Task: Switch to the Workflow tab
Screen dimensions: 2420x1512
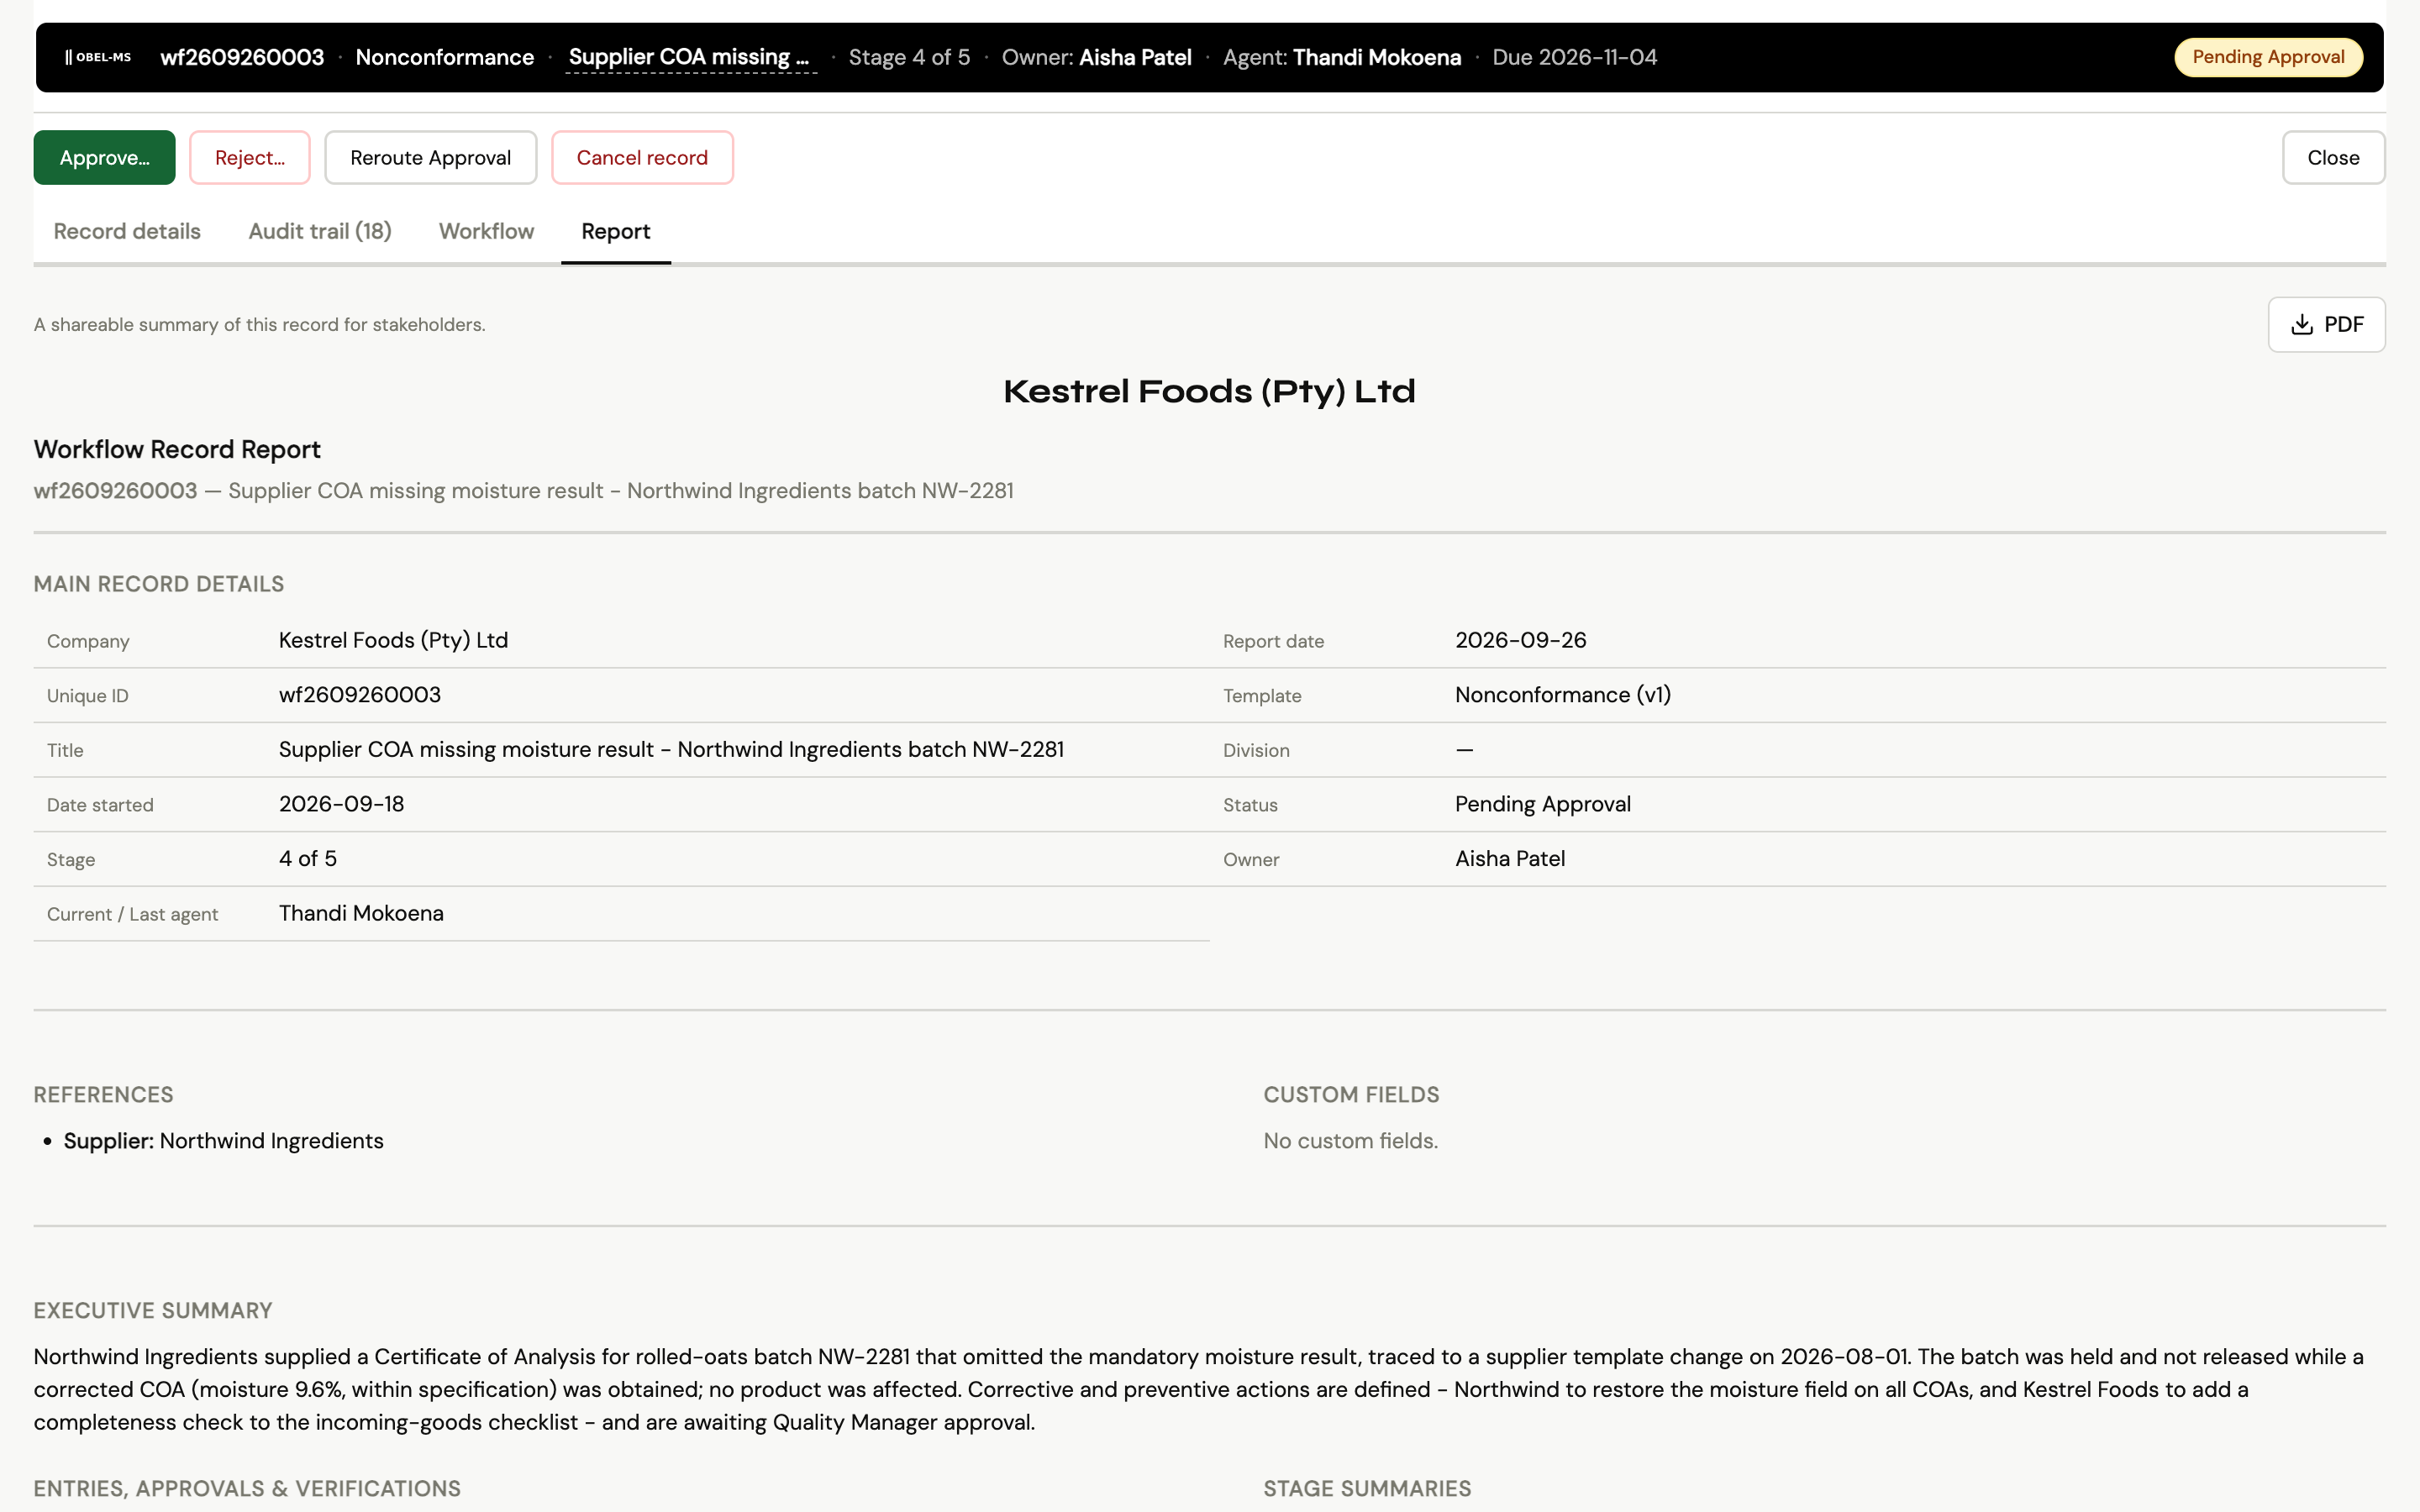Action: [486, 231]
